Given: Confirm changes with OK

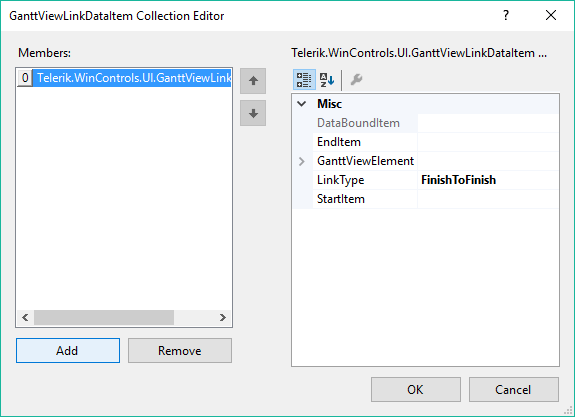Looking at the screenshot, I should (415, 389).
